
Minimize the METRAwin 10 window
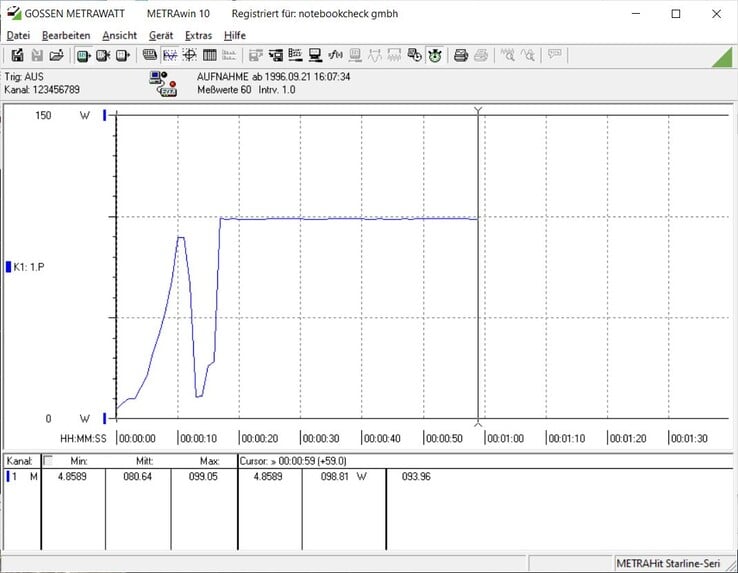[636, 14]
